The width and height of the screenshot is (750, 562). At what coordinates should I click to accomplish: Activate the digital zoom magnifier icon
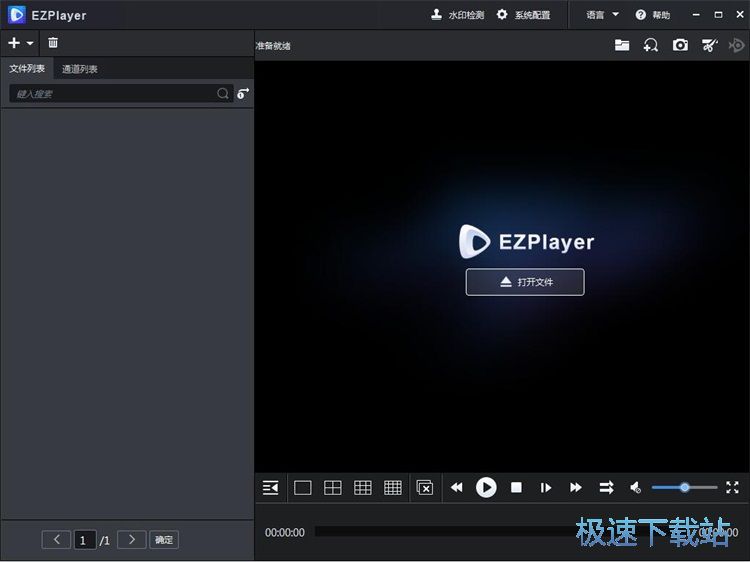pos(651,45)
